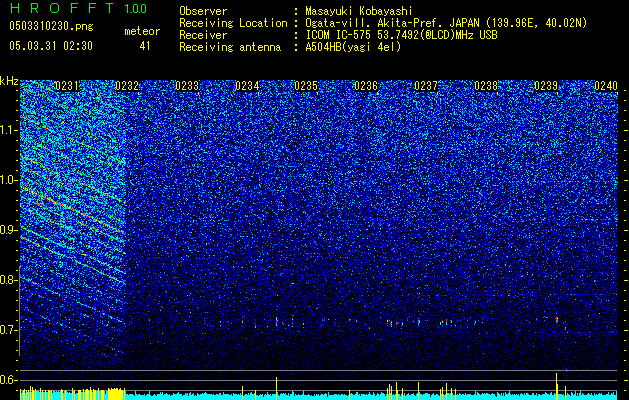Click the meteor count 41
The width and height of the screenshot is (629, 400).
pyautogui.click(x=145, y=46)
